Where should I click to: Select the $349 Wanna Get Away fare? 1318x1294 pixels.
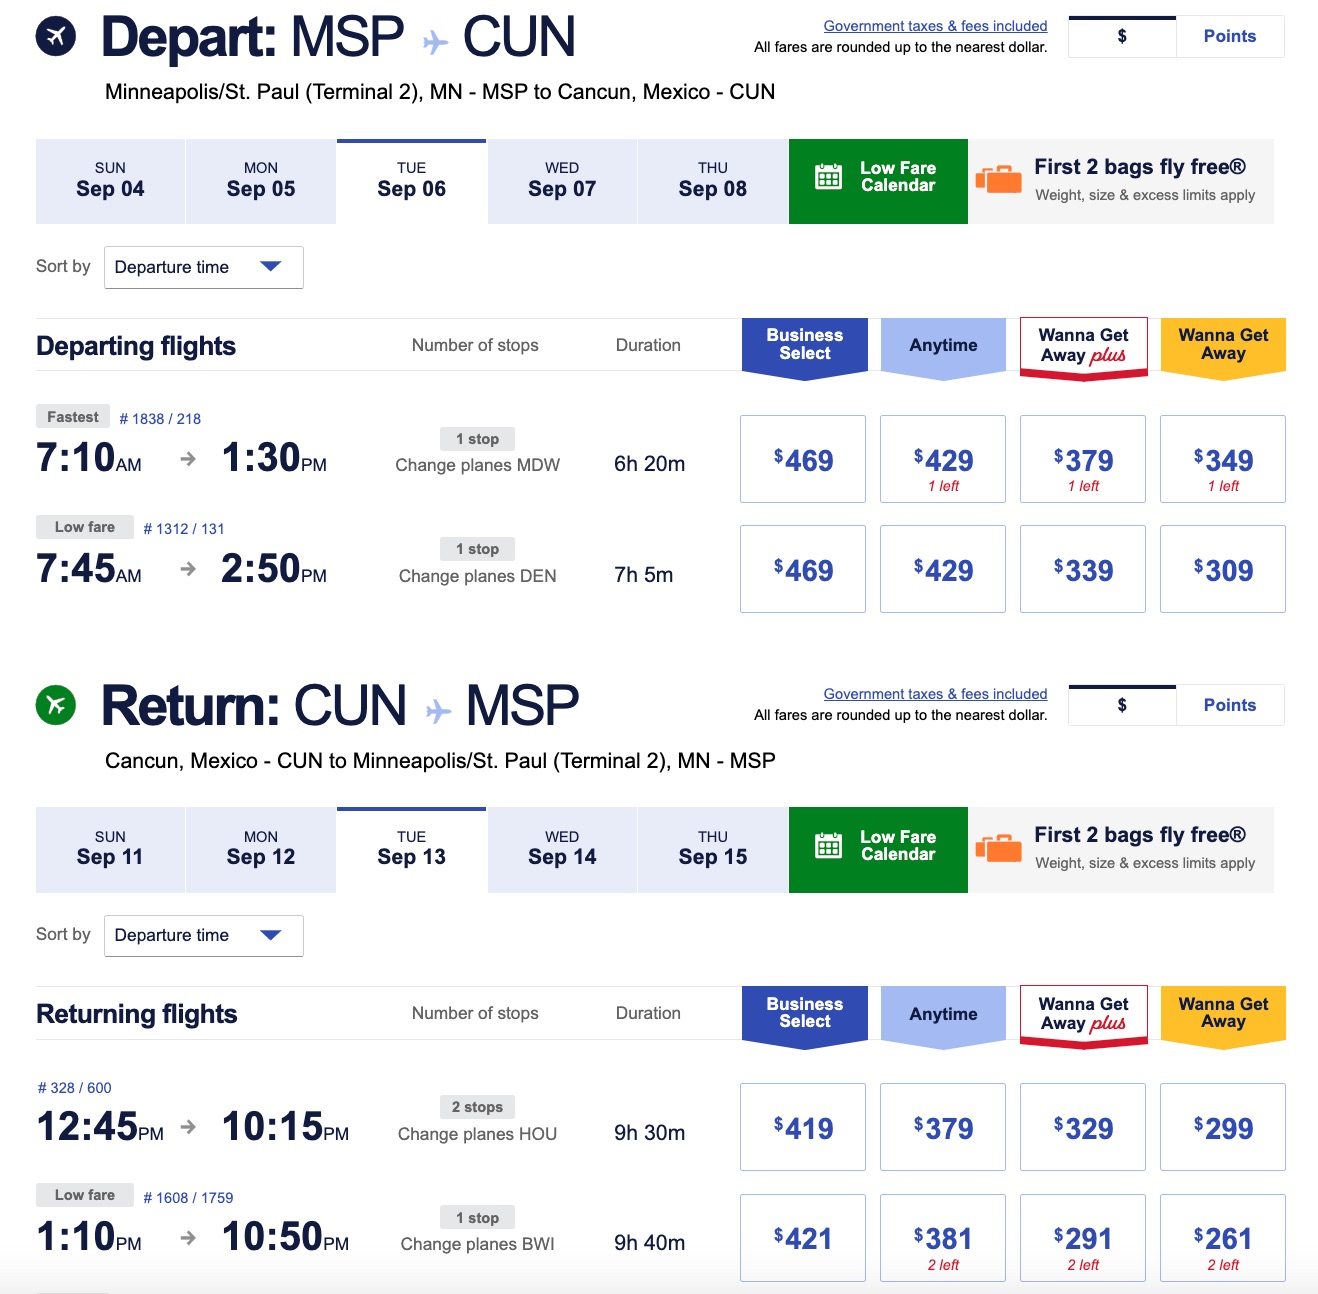pos(1222,459)
